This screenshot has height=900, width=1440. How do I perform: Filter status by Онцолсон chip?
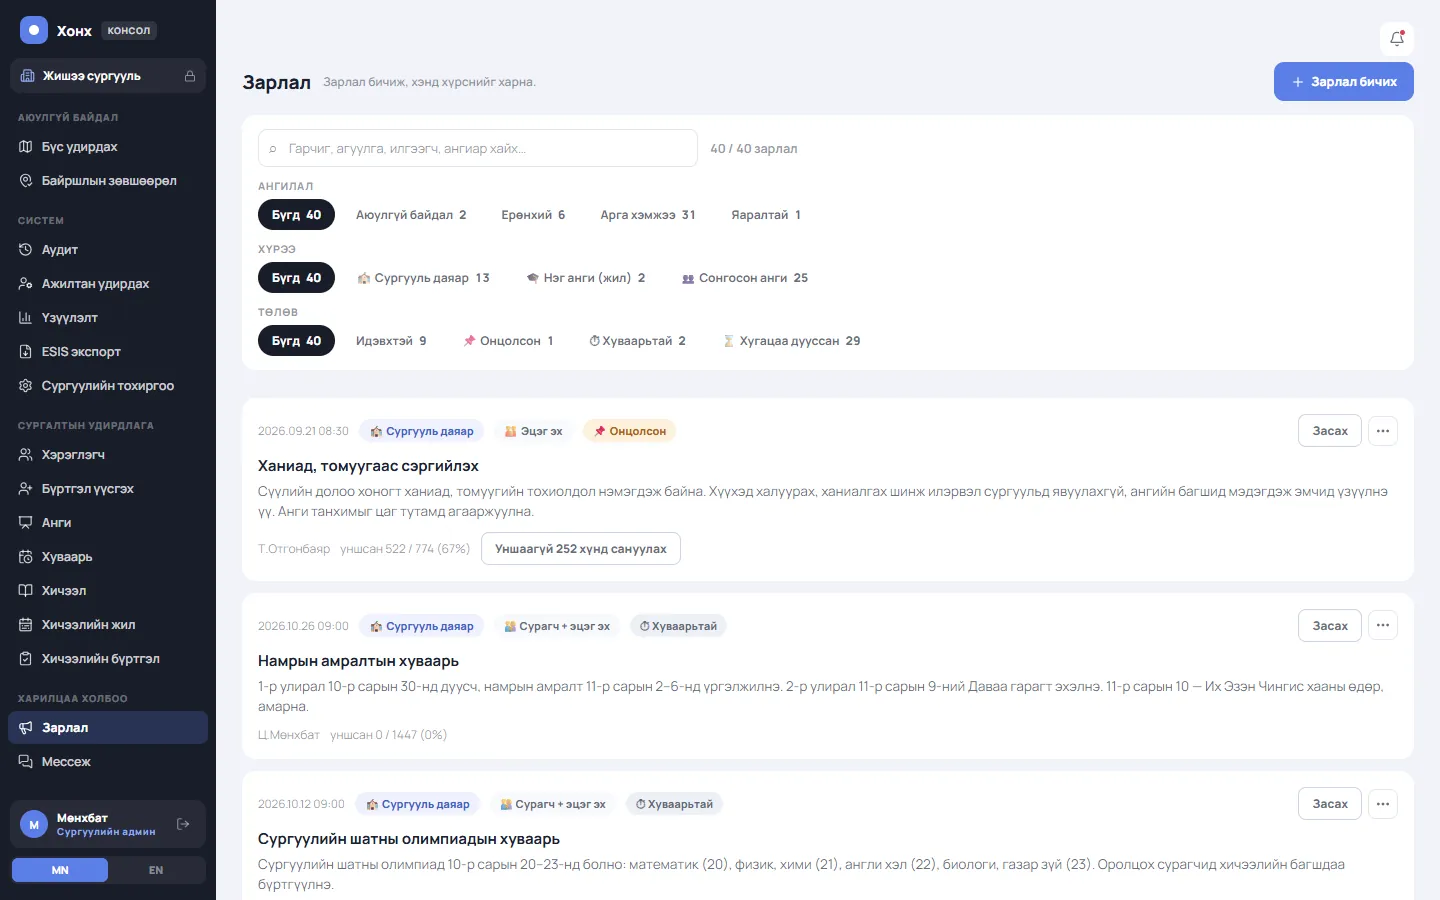coord(508,341)
